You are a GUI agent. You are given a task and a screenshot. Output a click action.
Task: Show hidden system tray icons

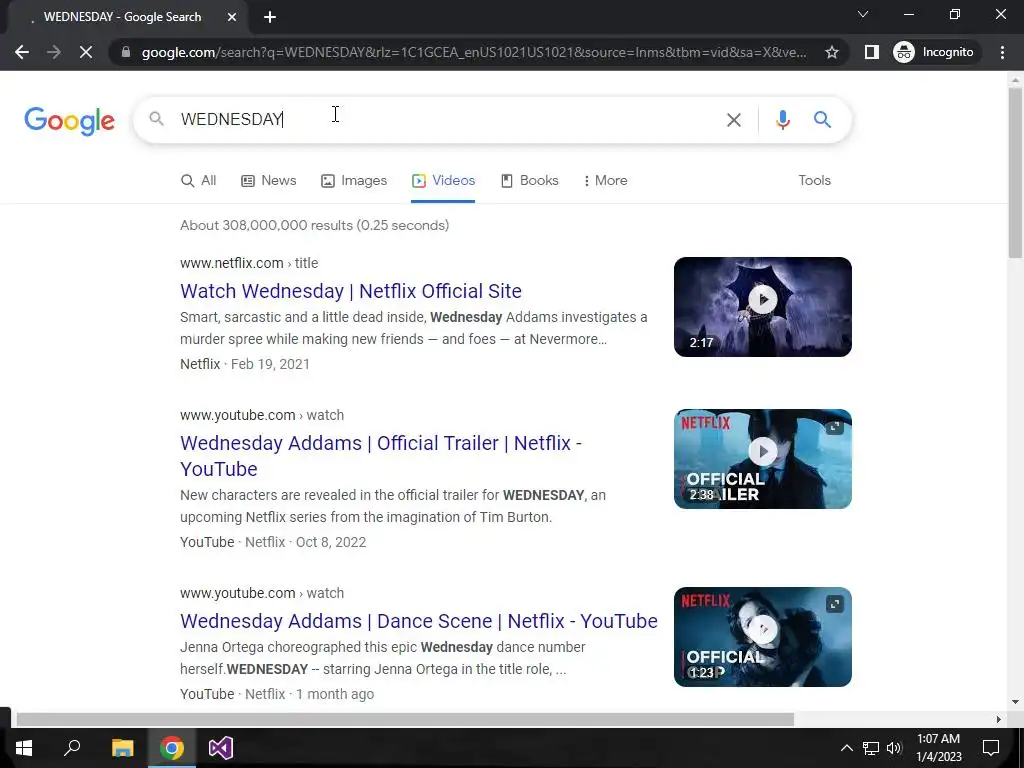tap(846, 748)
